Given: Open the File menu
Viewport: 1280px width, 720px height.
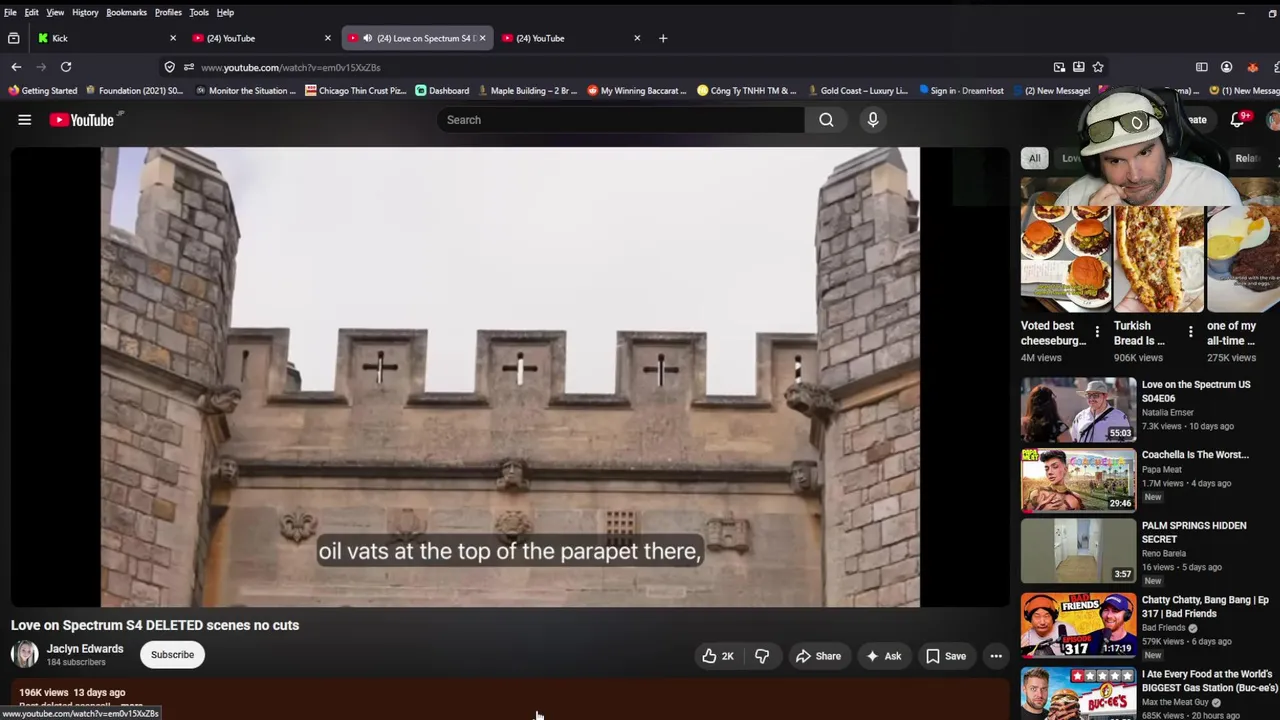Looking at the screenshot, I should (x=10, y=12).
